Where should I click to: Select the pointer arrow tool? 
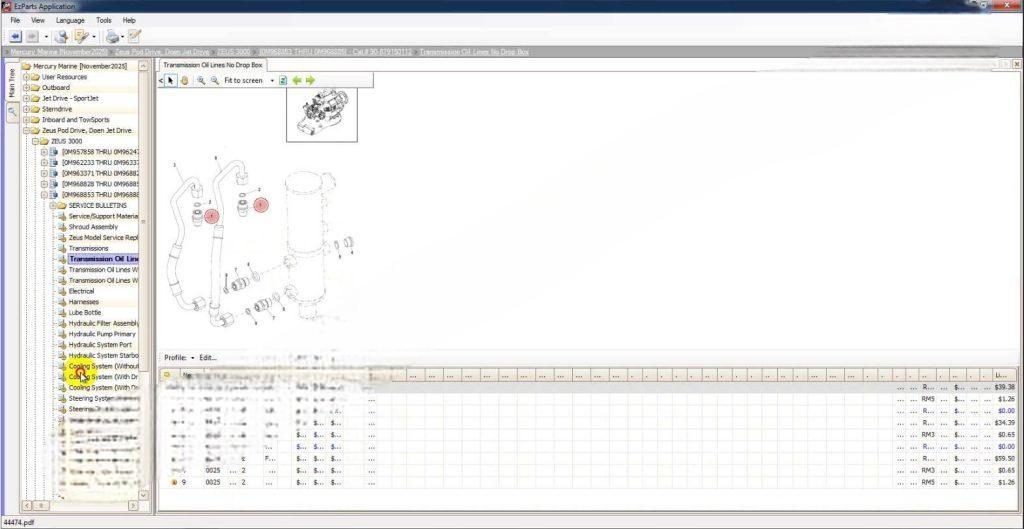point(171,80)
